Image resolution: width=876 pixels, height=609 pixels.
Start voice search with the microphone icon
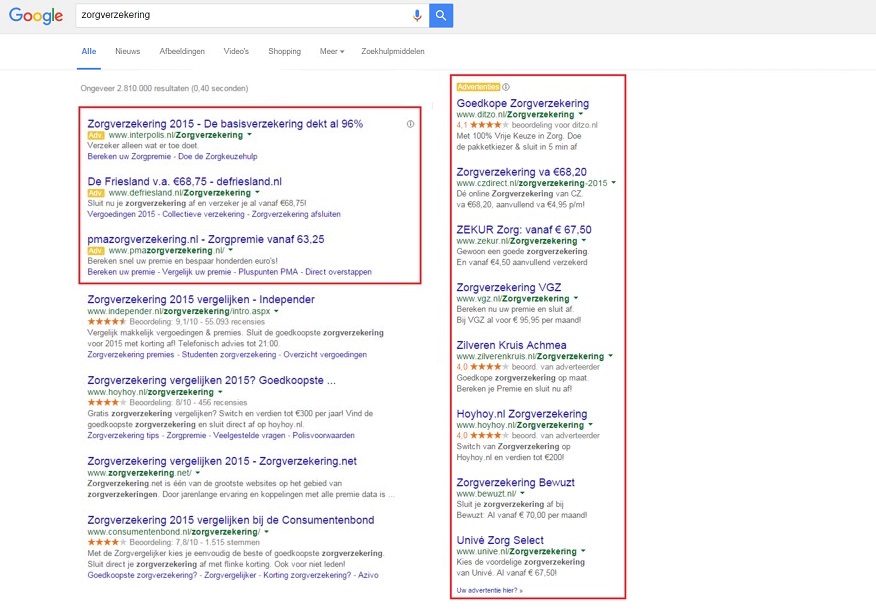click(x=417, y=16)
